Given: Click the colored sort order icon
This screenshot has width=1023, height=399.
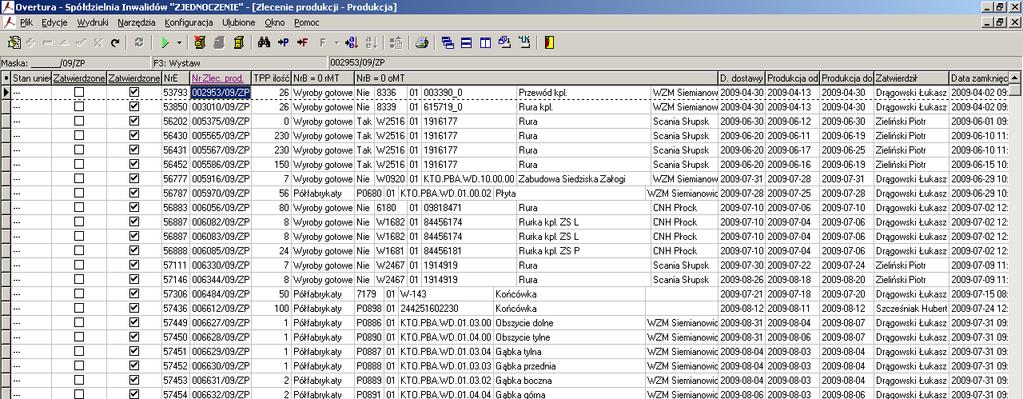Looking at the screenshot, I should pyautogui.click(x=352, y=43).
